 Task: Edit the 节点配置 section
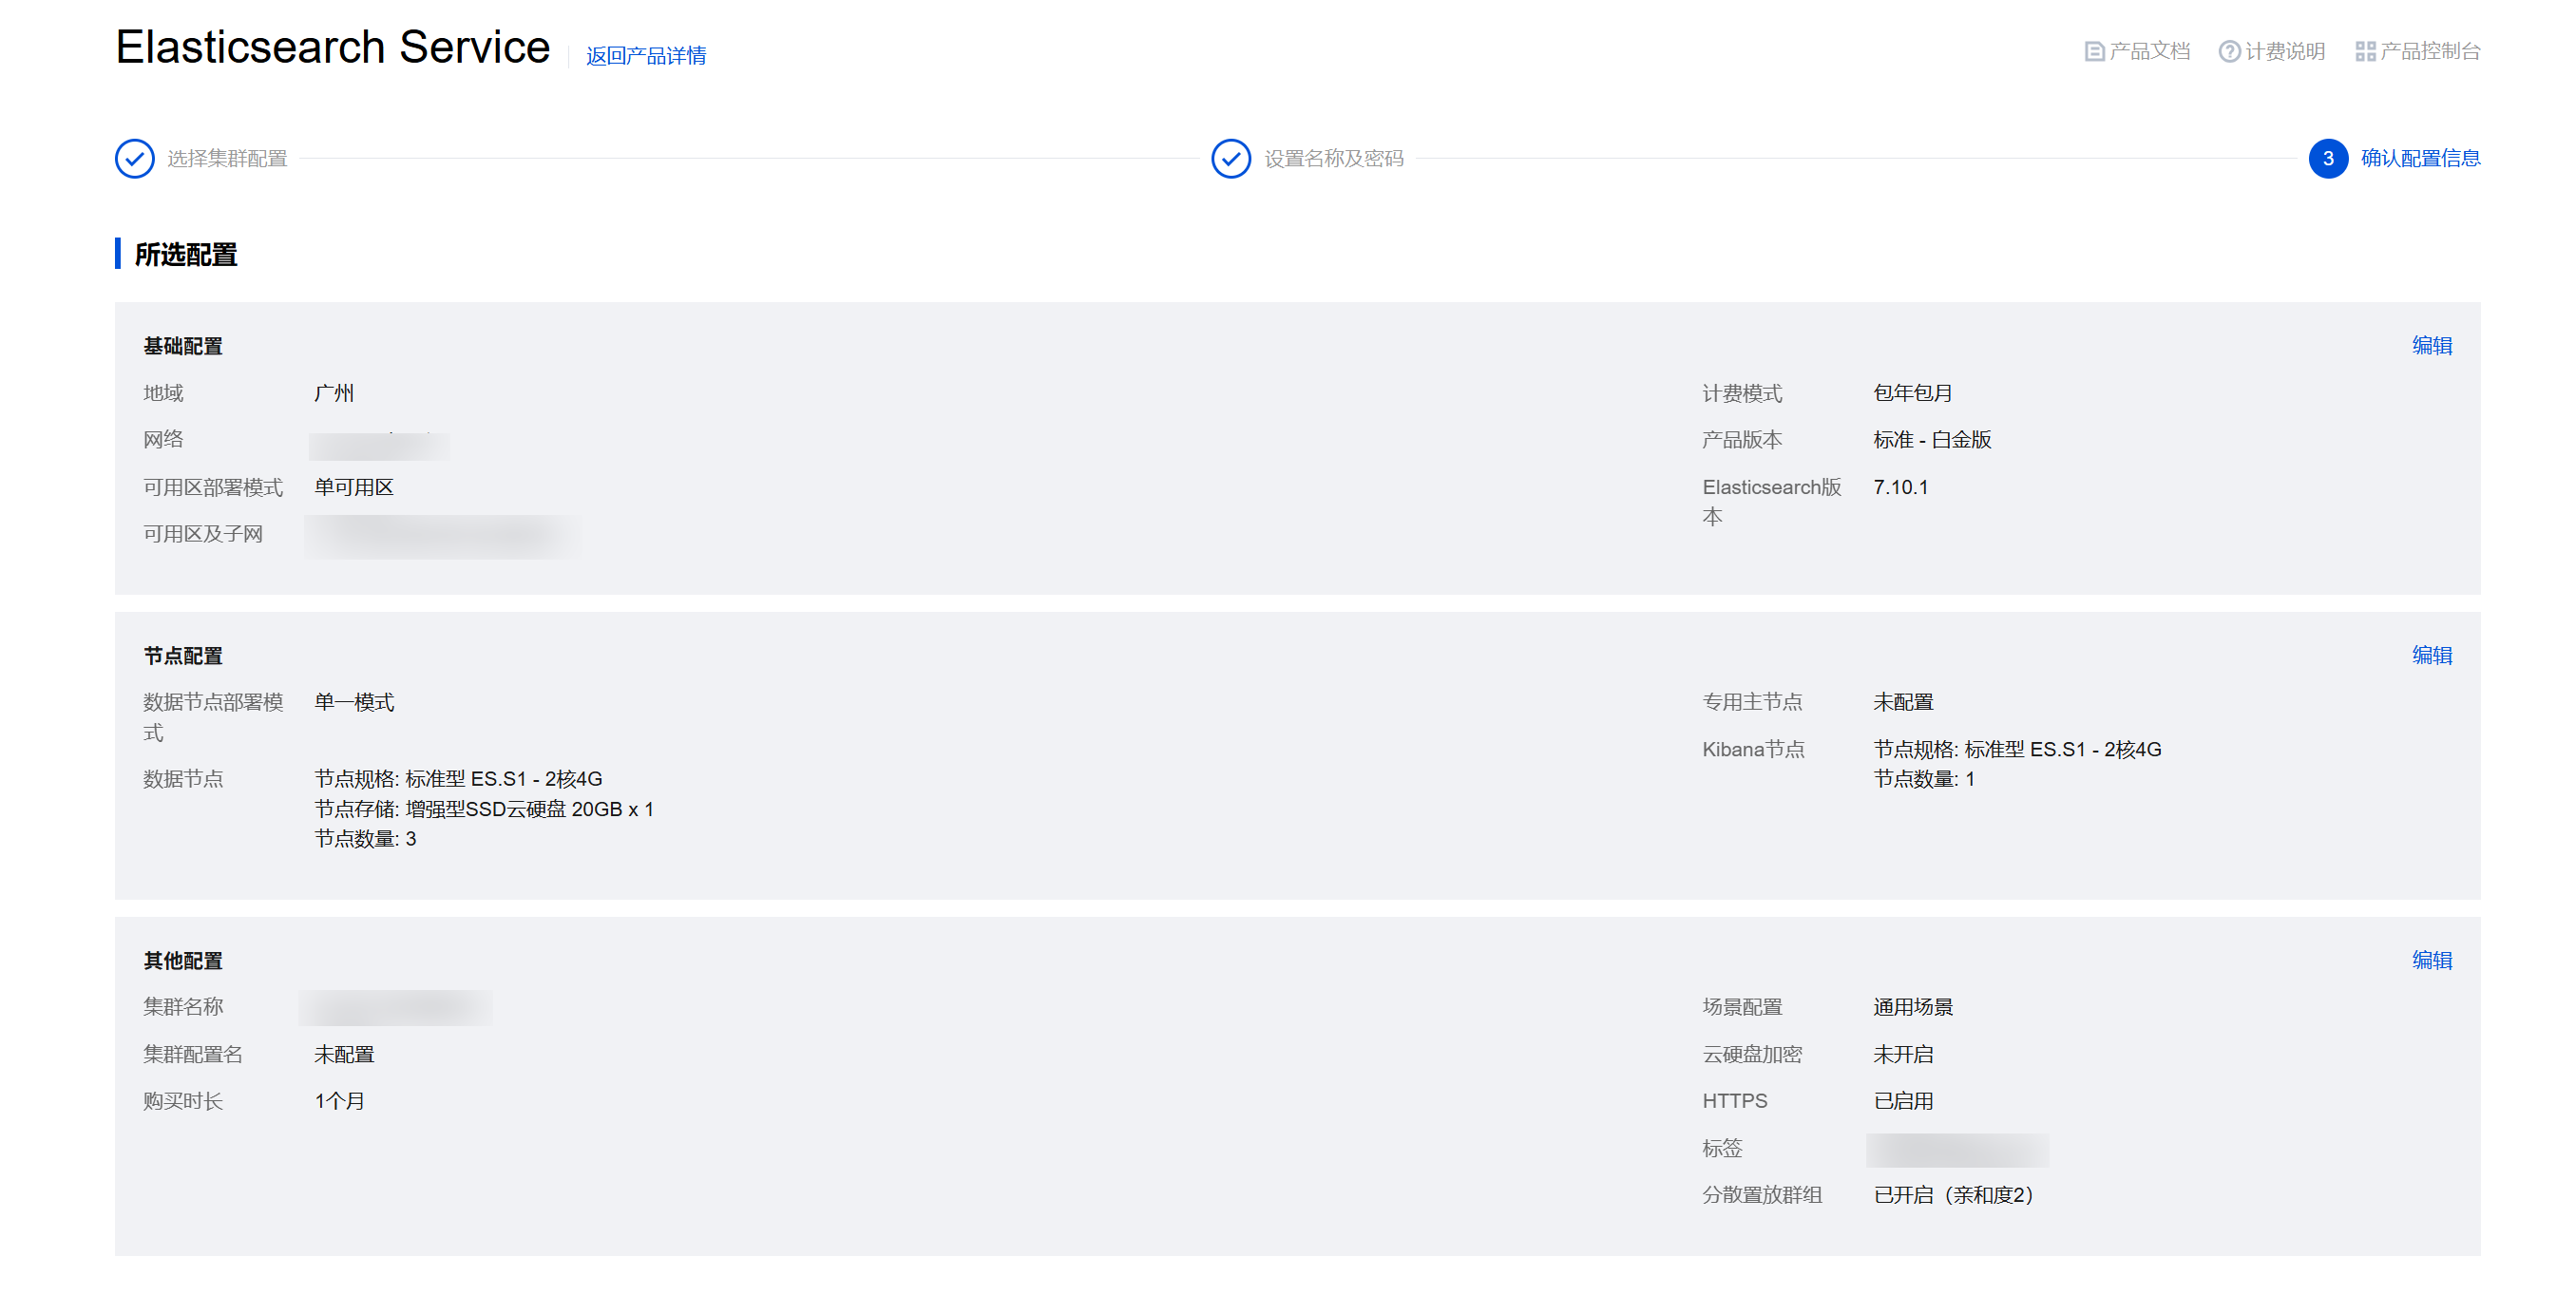click(2432, 655)
